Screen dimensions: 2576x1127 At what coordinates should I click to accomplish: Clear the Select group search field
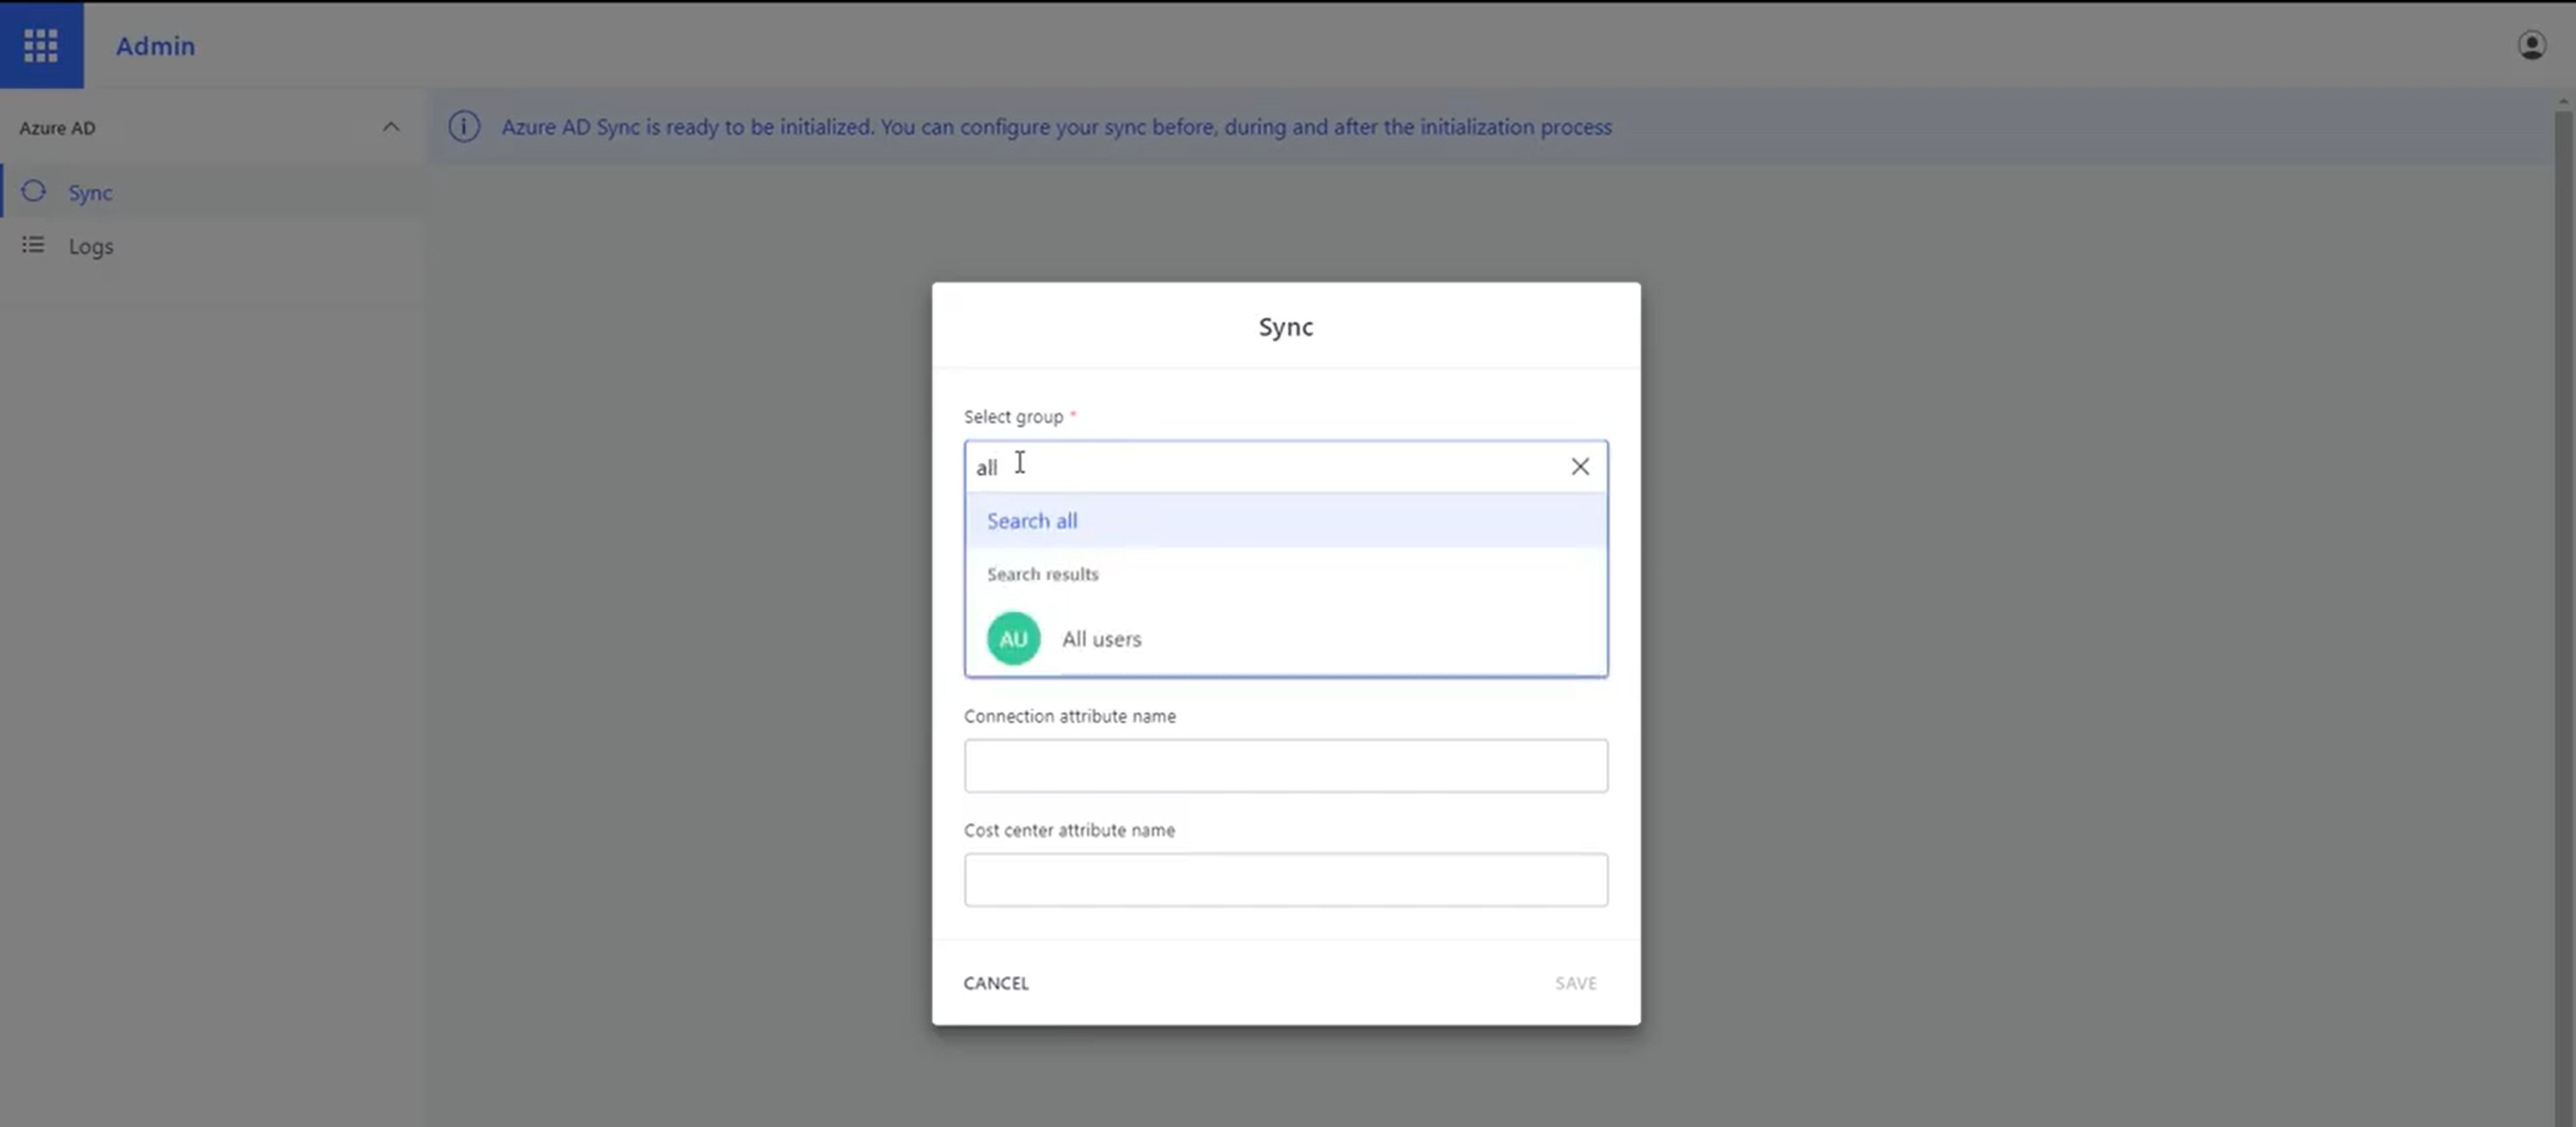pos(1580,466)
